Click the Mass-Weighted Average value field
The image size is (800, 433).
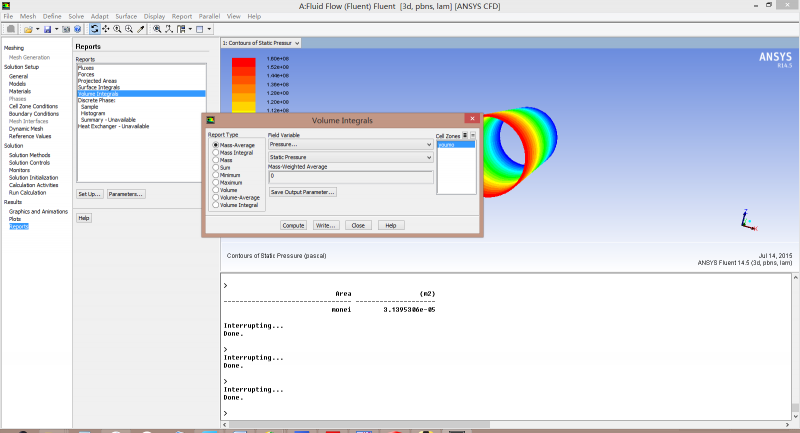point(351,176)
